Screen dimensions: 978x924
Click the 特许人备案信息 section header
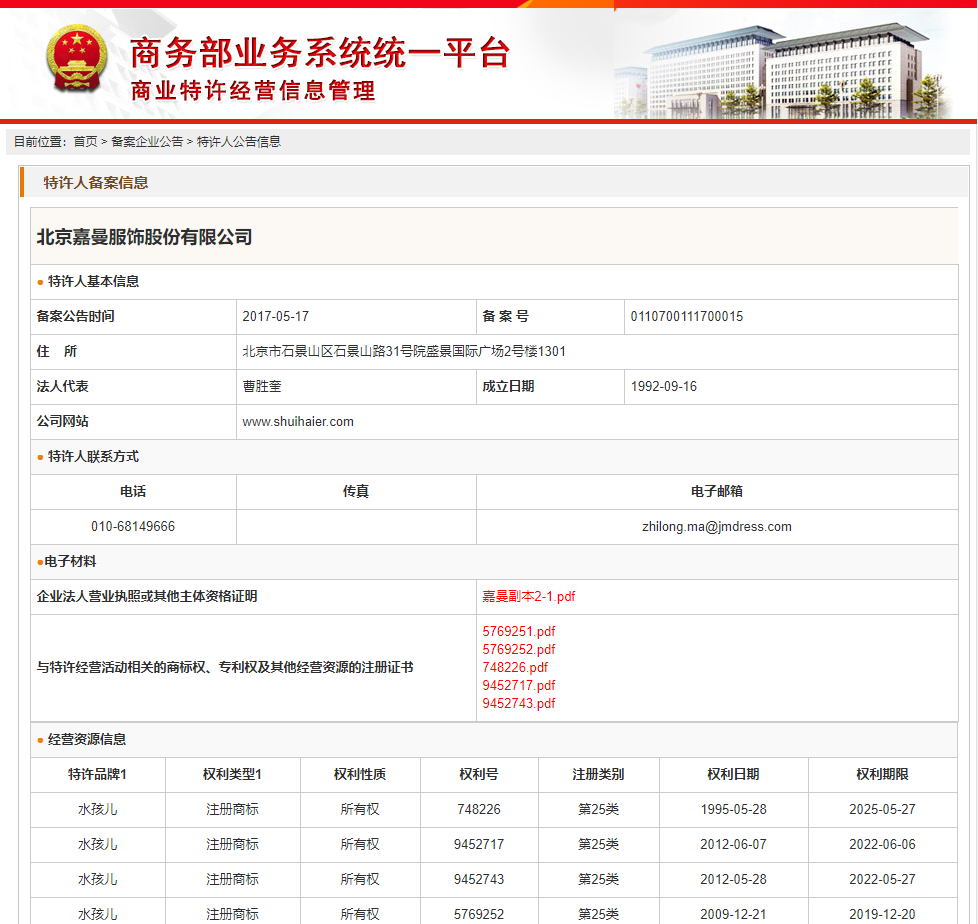95,183
